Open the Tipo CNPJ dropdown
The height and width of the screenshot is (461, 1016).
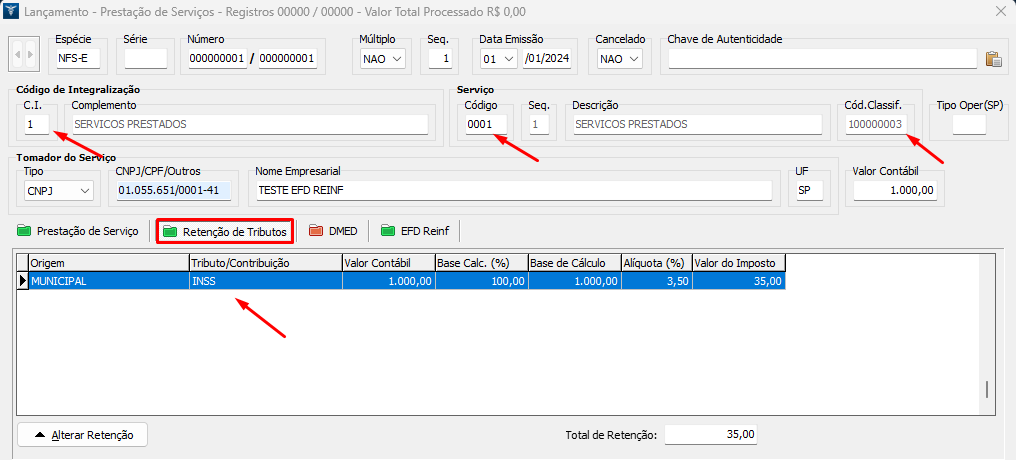pyautogui.click(x=59, y=191)
